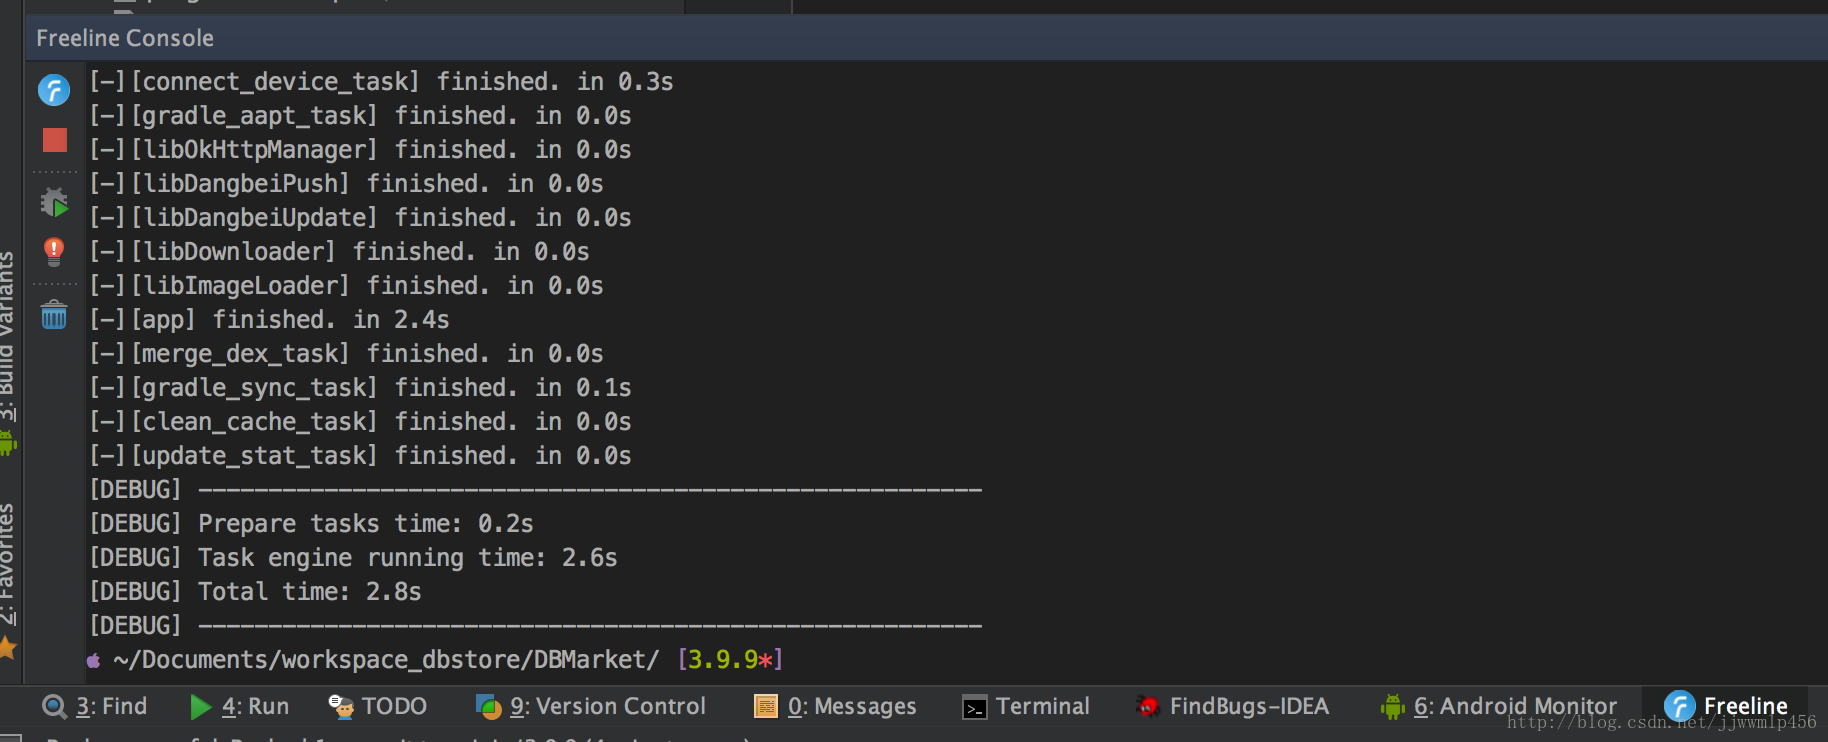The height and width of the screenshot is (742, 1828).
Task: Open the TODO tool window
Action: pos(378,706)
